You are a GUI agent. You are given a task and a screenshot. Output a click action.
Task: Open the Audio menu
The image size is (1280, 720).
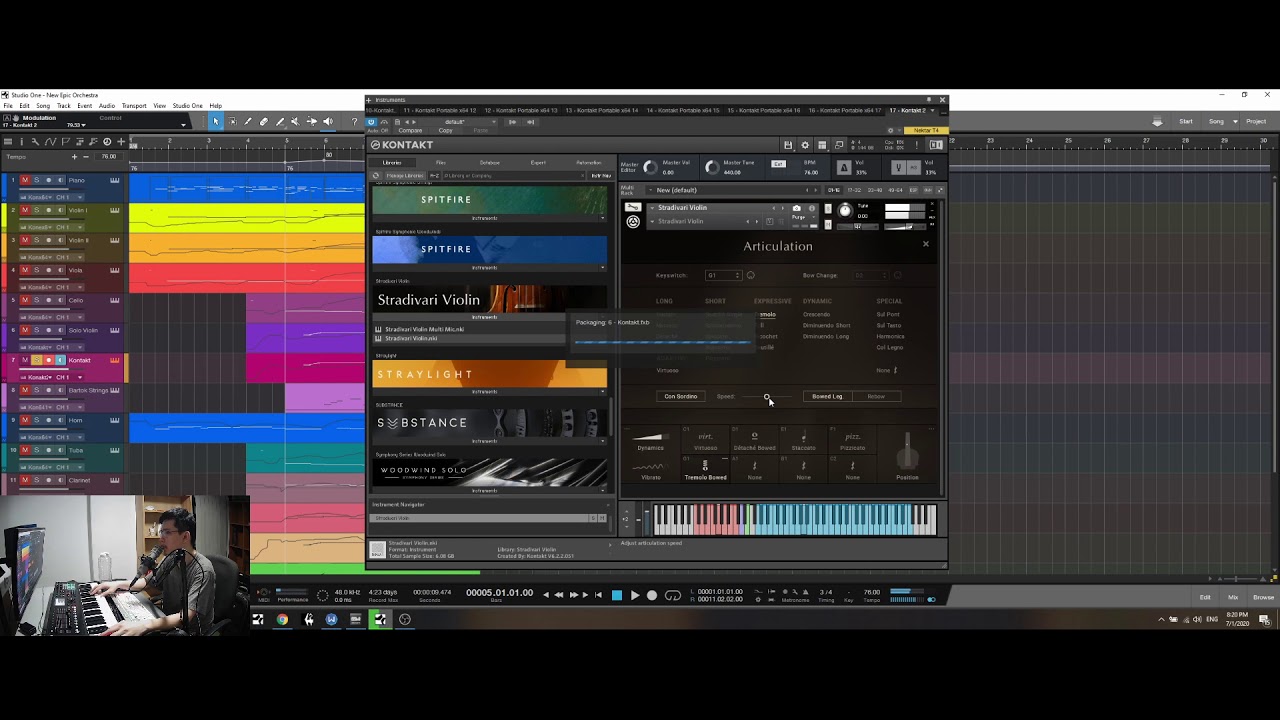[x=107, y=105]
